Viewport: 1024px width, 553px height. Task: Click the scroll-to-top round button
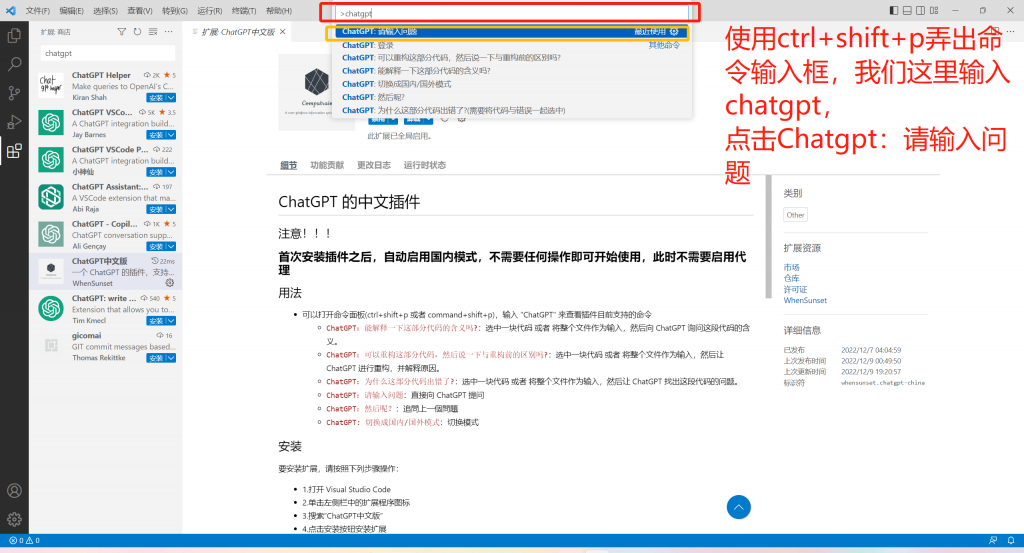tap(739, 507)
